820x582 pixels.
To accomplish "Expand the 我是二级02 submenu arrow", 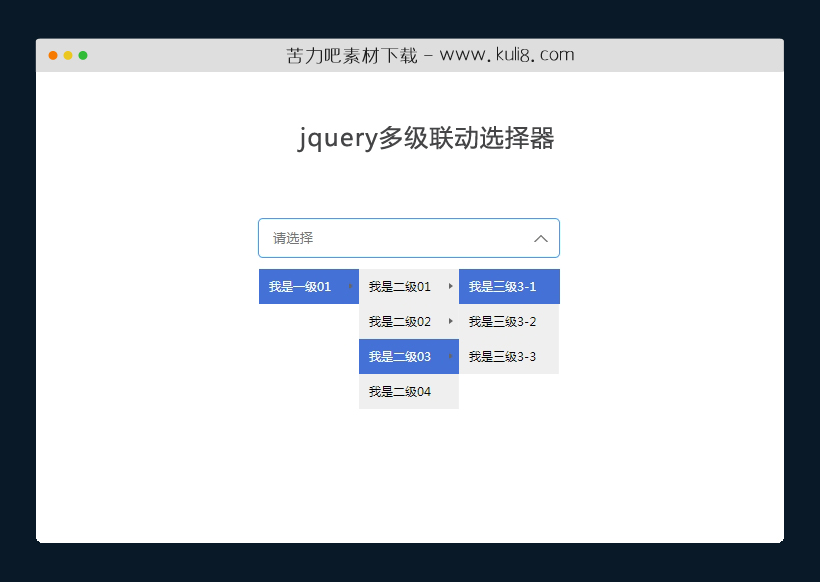I will click(x=451, y=321).
